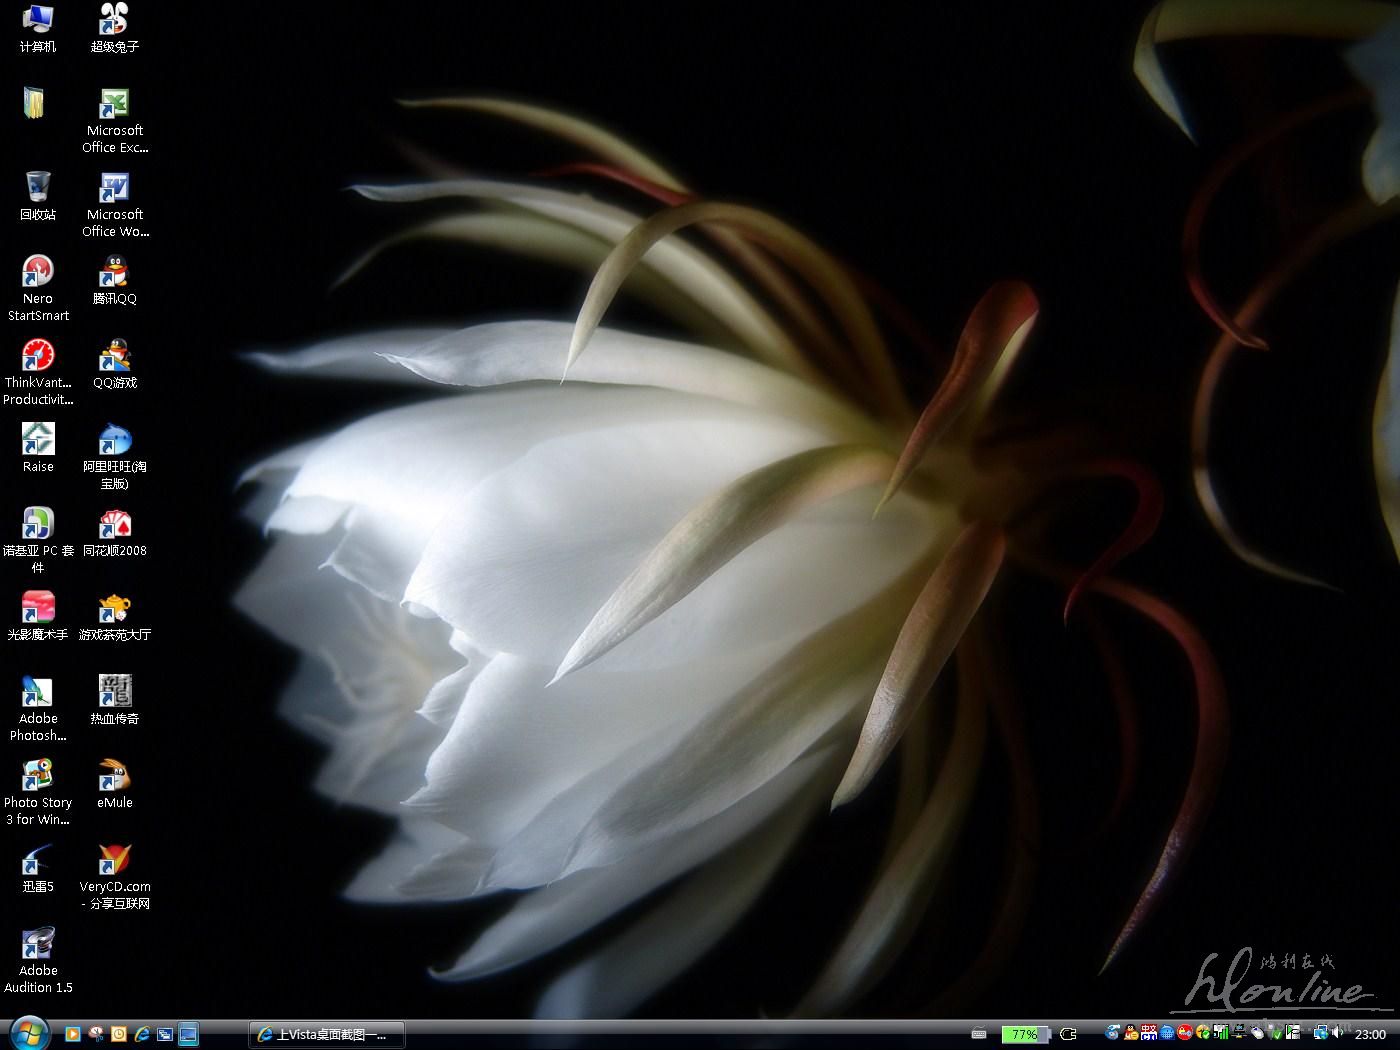Open the volume speaker tray icon
1400x1050 pixels.
click(x=1337, y=1033)
